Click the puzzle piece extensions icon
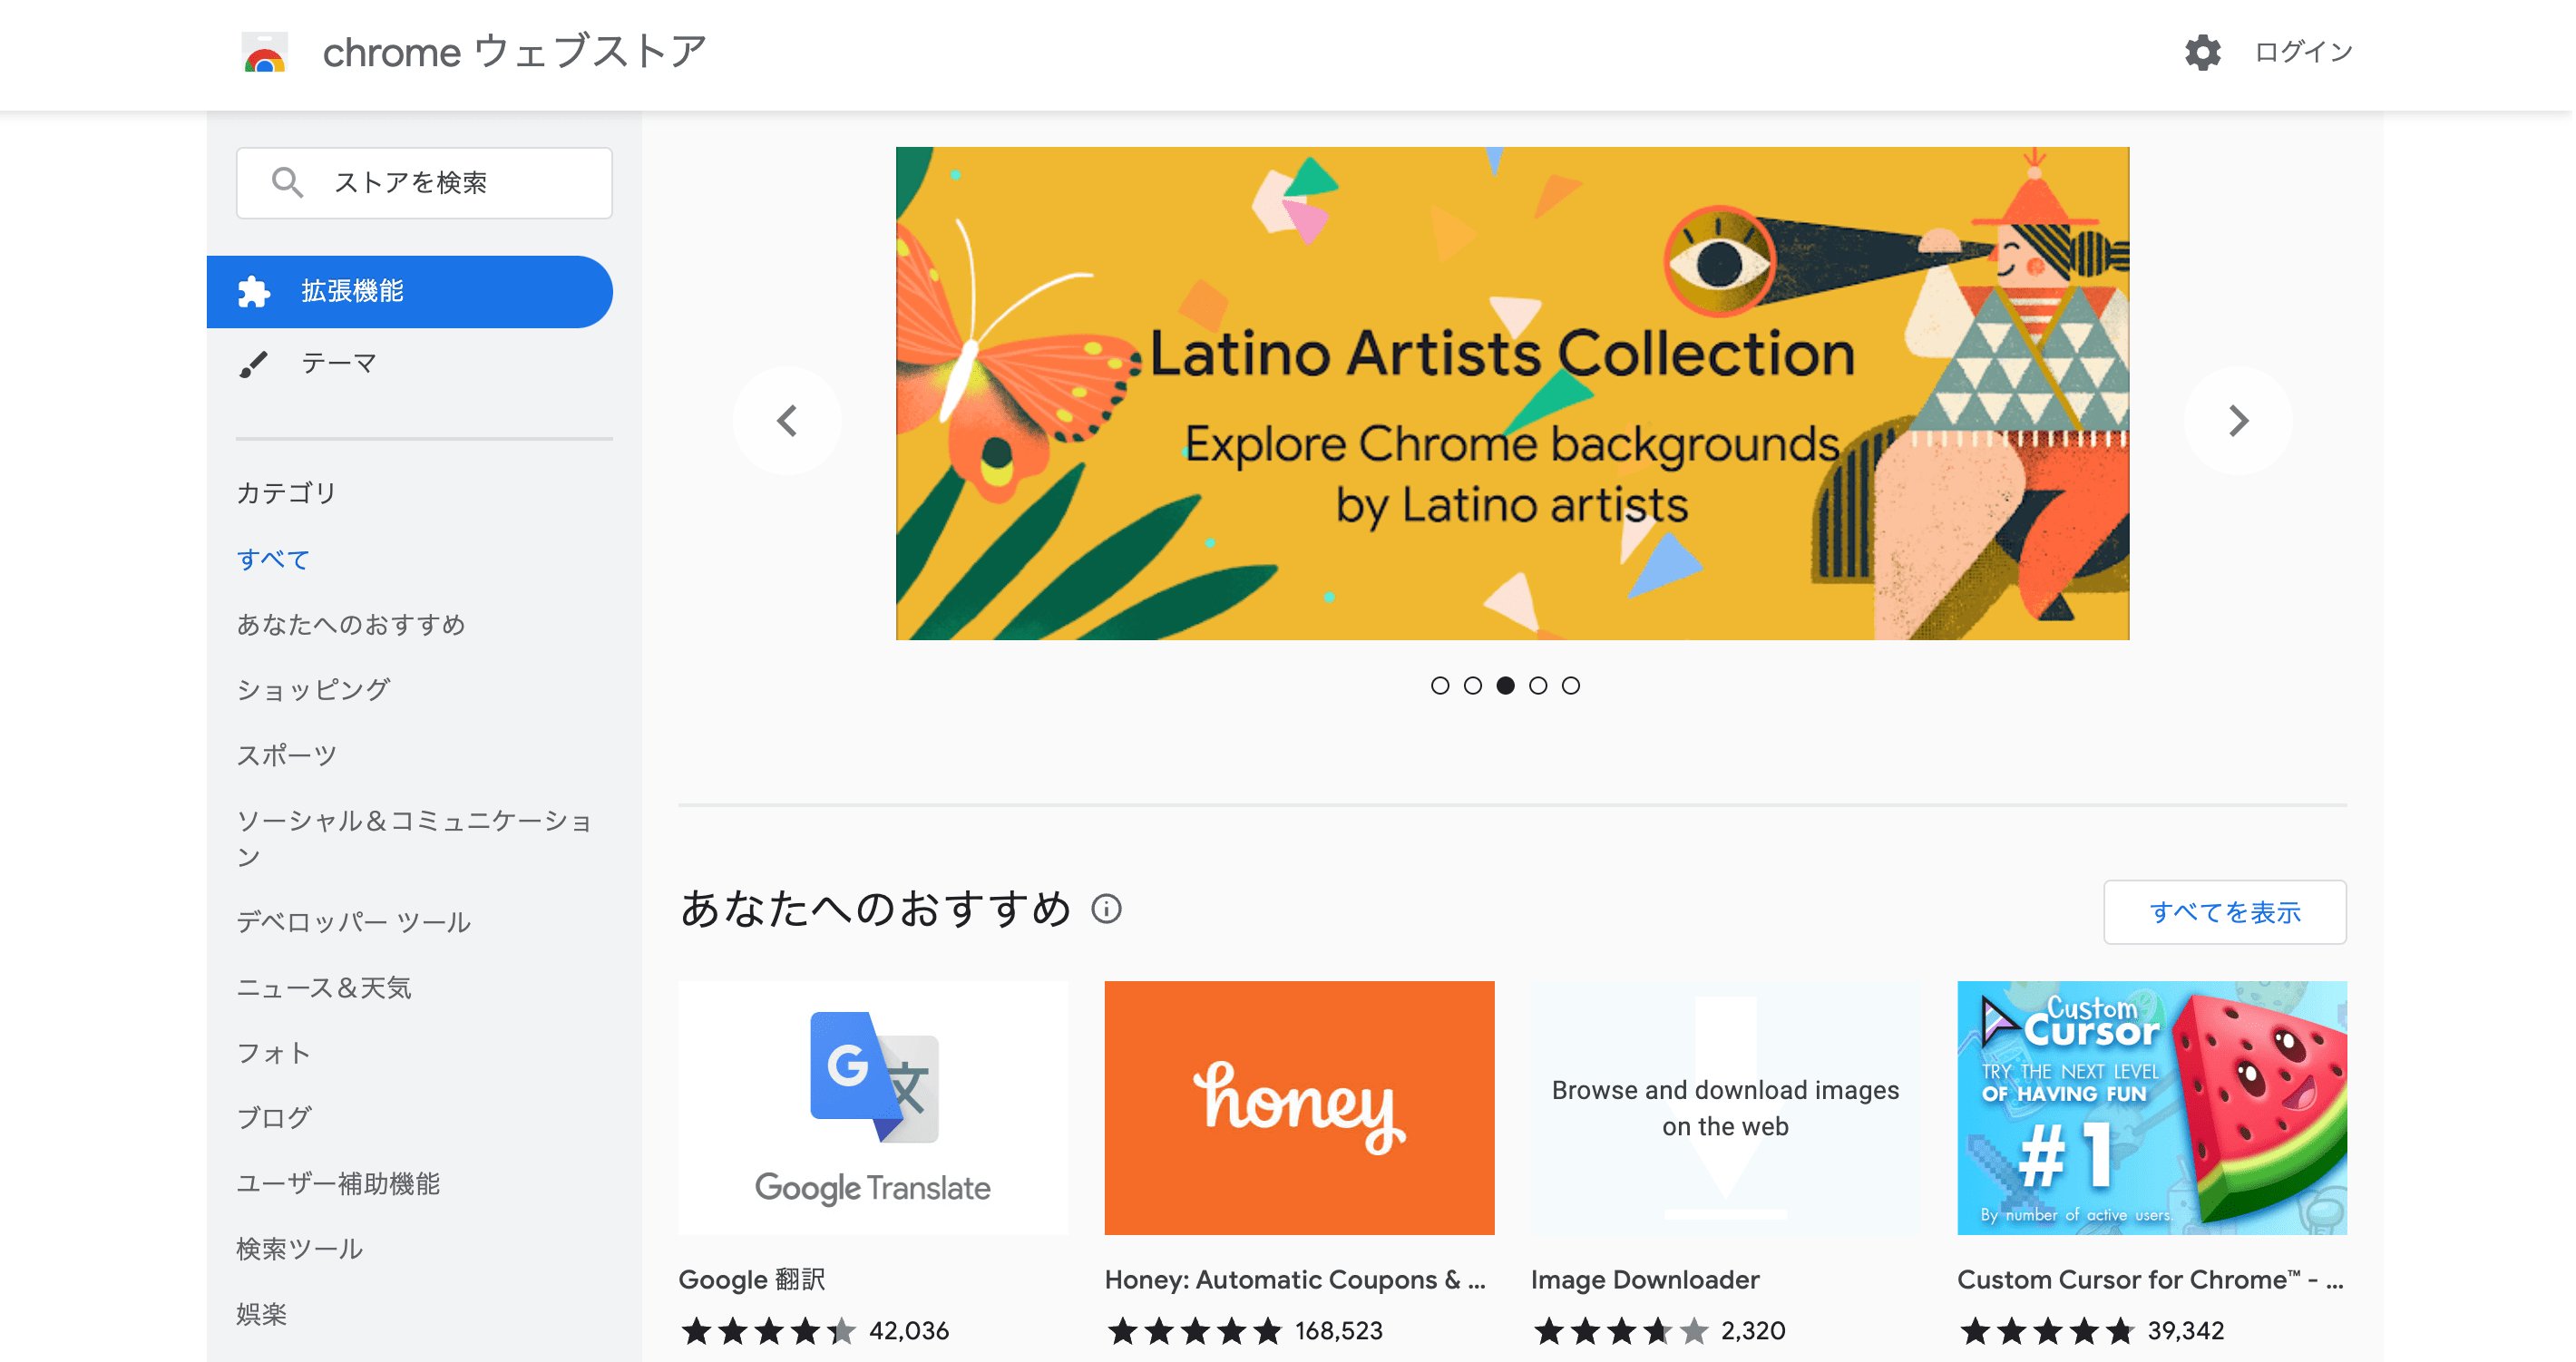Screen dimensions: 2576x1362 pyautogui.click(x=254, y=291)
